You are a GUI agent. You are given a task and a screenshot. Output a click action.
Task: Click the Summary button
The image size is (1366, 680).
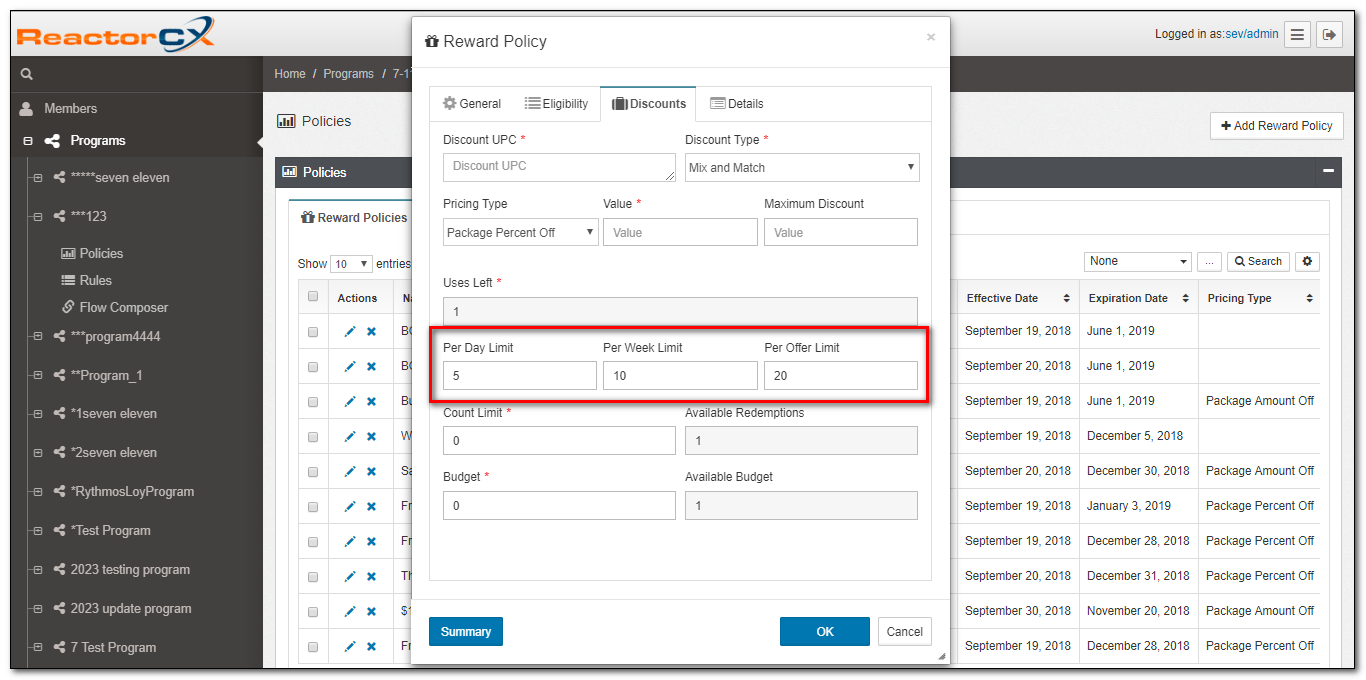[x=465, y=631]
